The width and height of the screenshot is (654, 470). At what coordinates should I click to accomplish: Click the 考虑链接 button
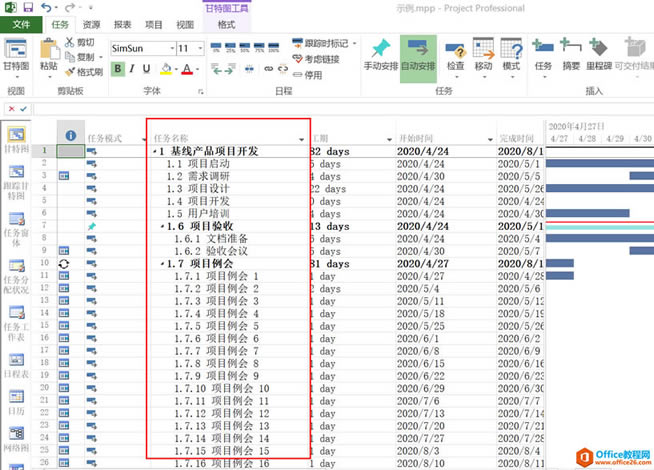pos(320,58)
